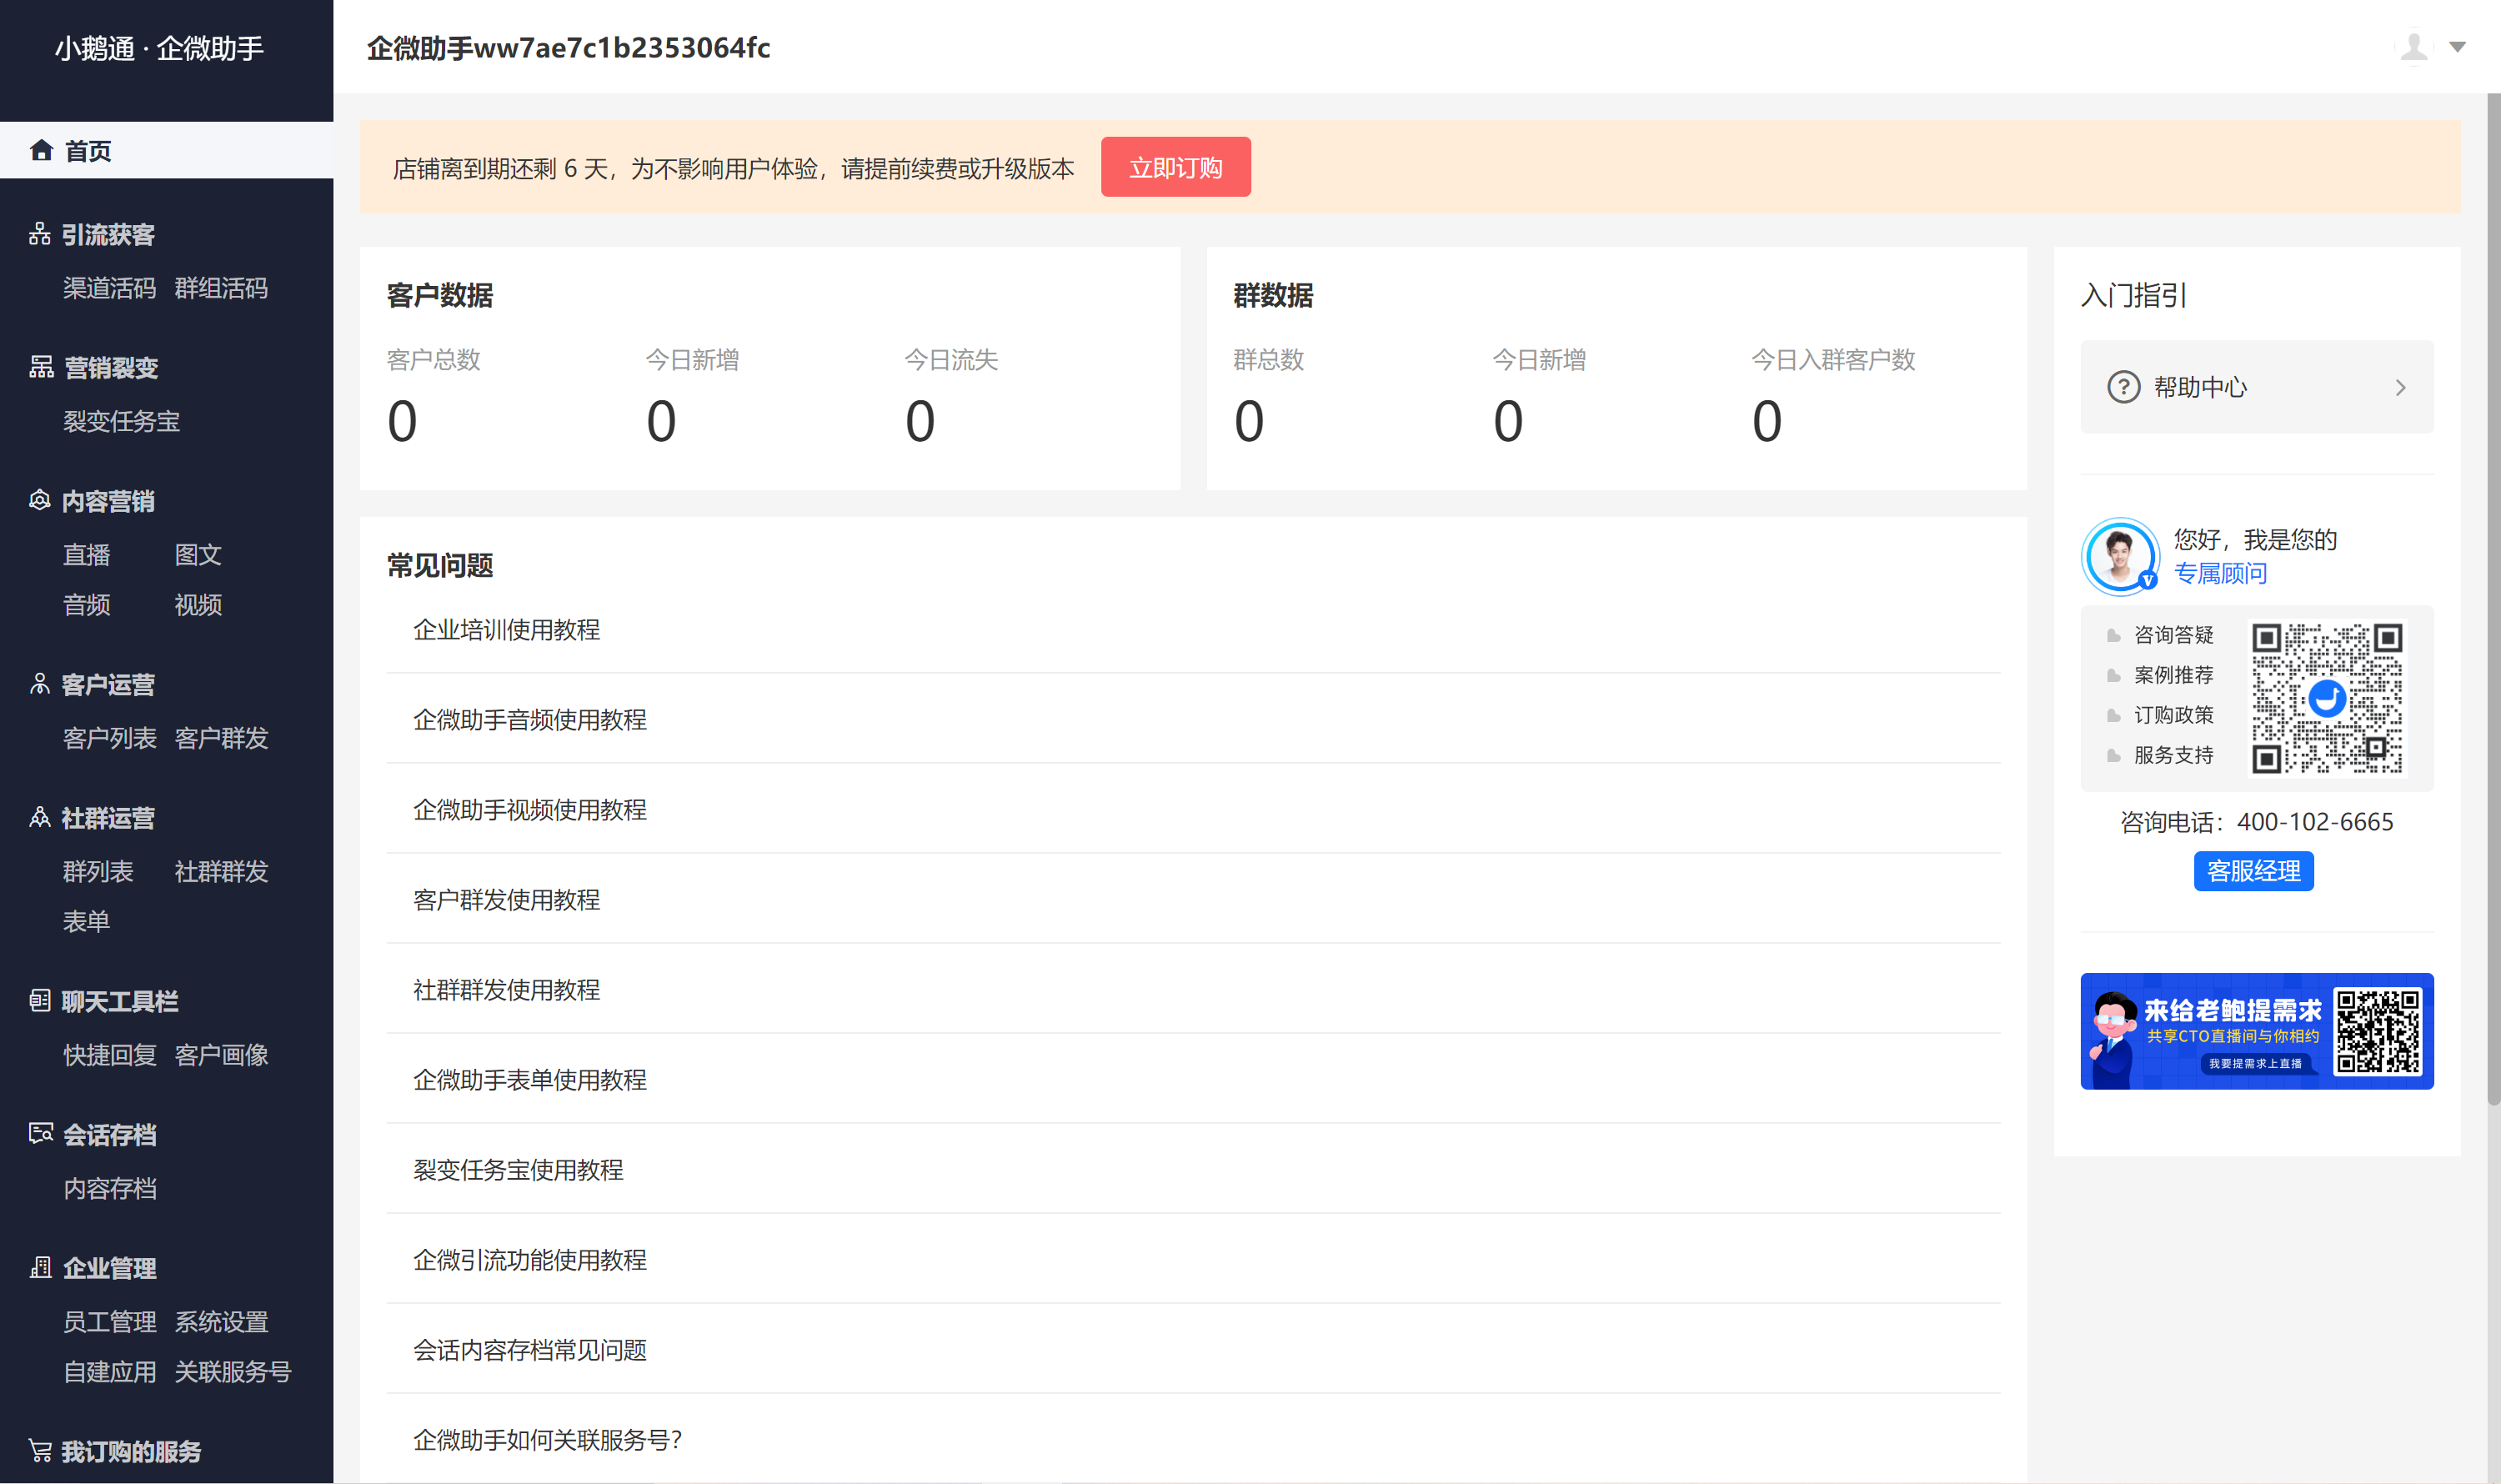
Task: Click the page vertical scrollbar
Action: pyautogui.click(x=2493, y=600)
